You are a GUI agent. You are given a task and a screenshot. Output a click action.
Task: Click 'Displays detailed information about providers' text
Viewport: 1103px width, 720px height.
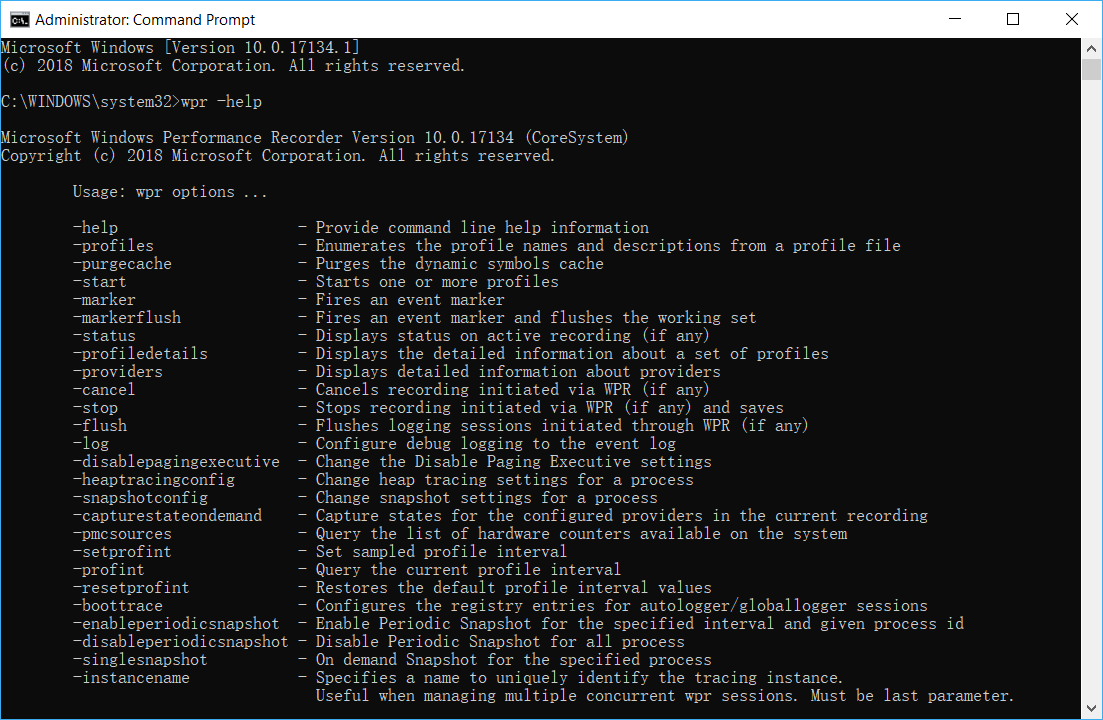click(518, 372)
